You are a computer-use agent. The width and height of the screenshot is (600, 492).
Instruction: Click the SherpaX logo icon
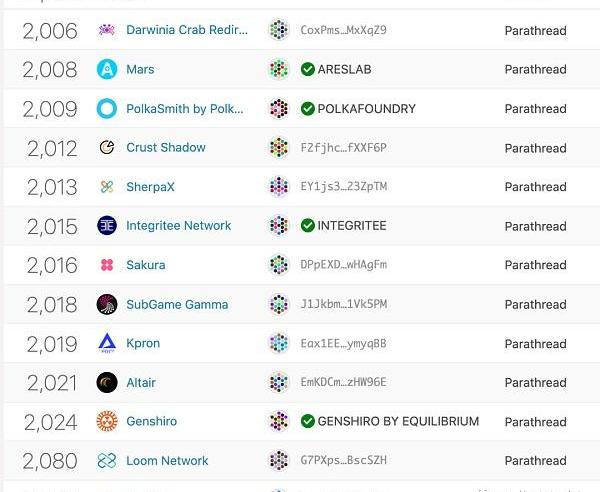(107, 187)
